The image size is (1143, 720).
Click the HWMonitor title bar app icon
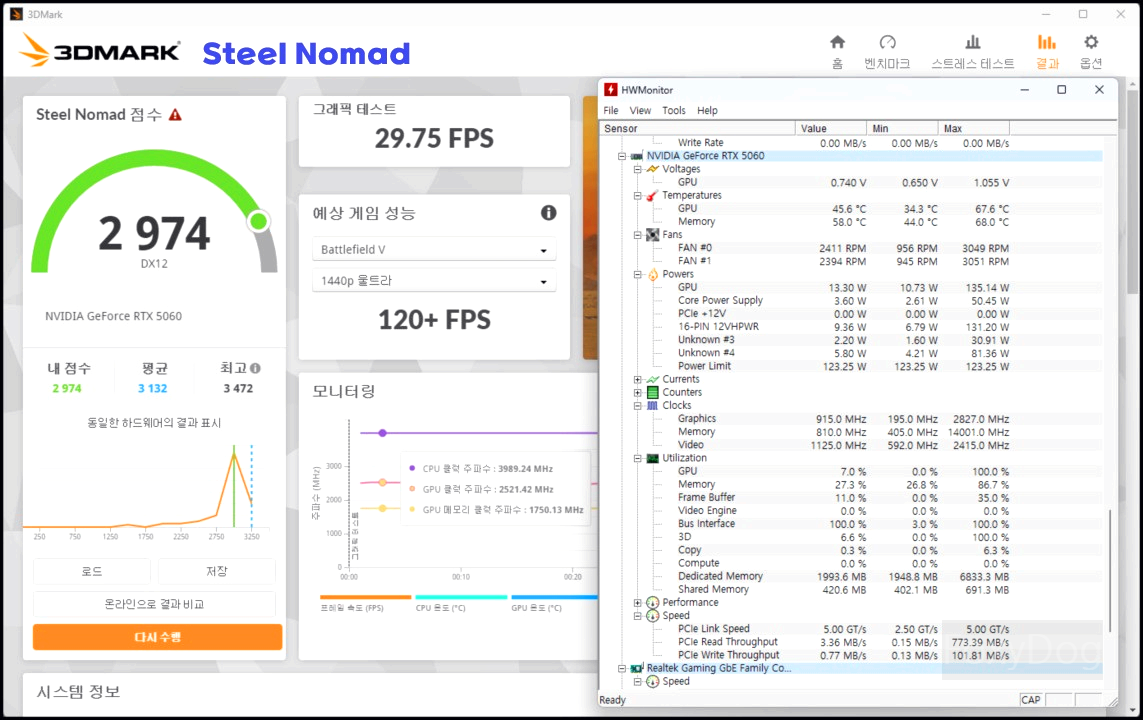point(610,90)
